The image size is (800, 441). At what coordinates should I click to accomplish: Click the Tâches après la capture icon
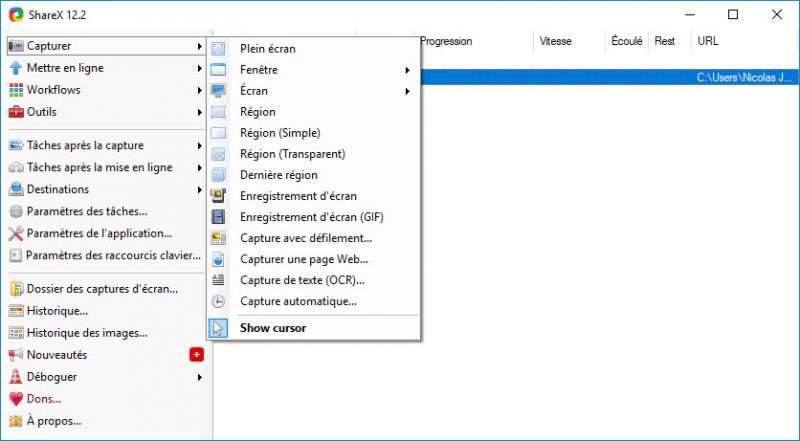click(16, 145)
